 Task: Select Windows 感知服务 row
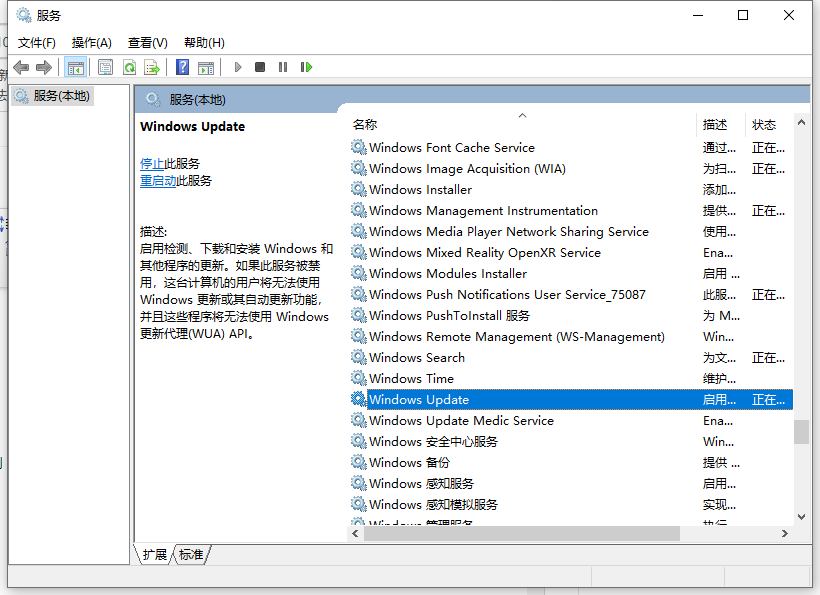pos(571,483)
